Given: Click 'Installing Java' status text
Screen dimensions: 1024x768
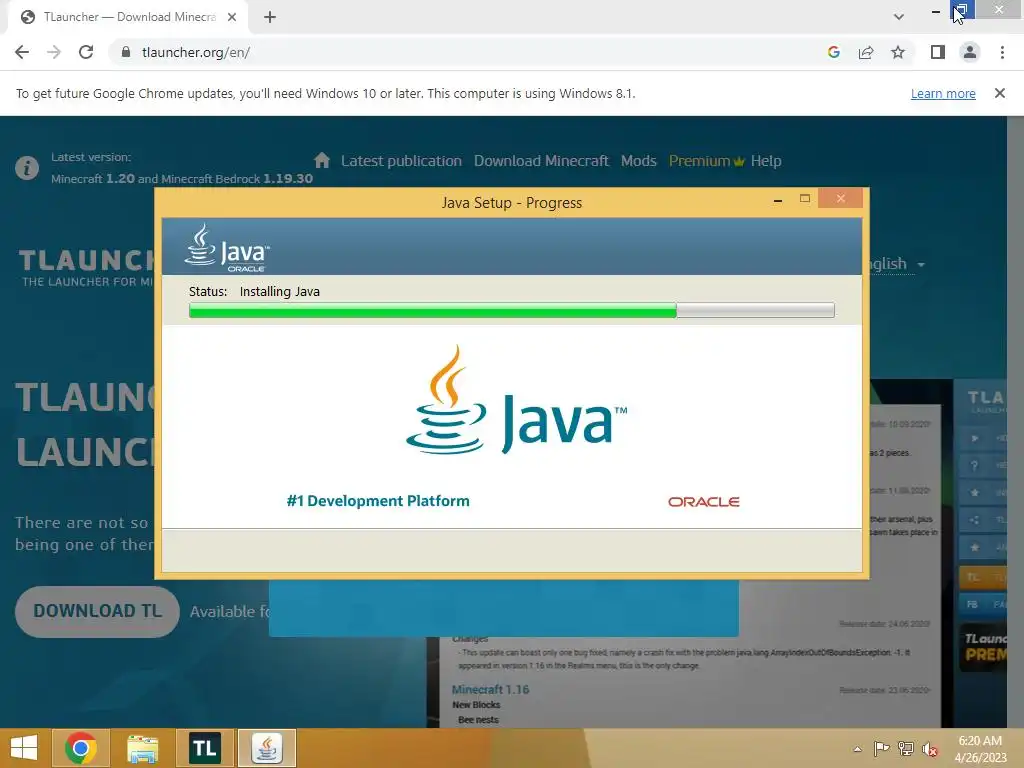Looking at the screenshot, I should (280, 291).
